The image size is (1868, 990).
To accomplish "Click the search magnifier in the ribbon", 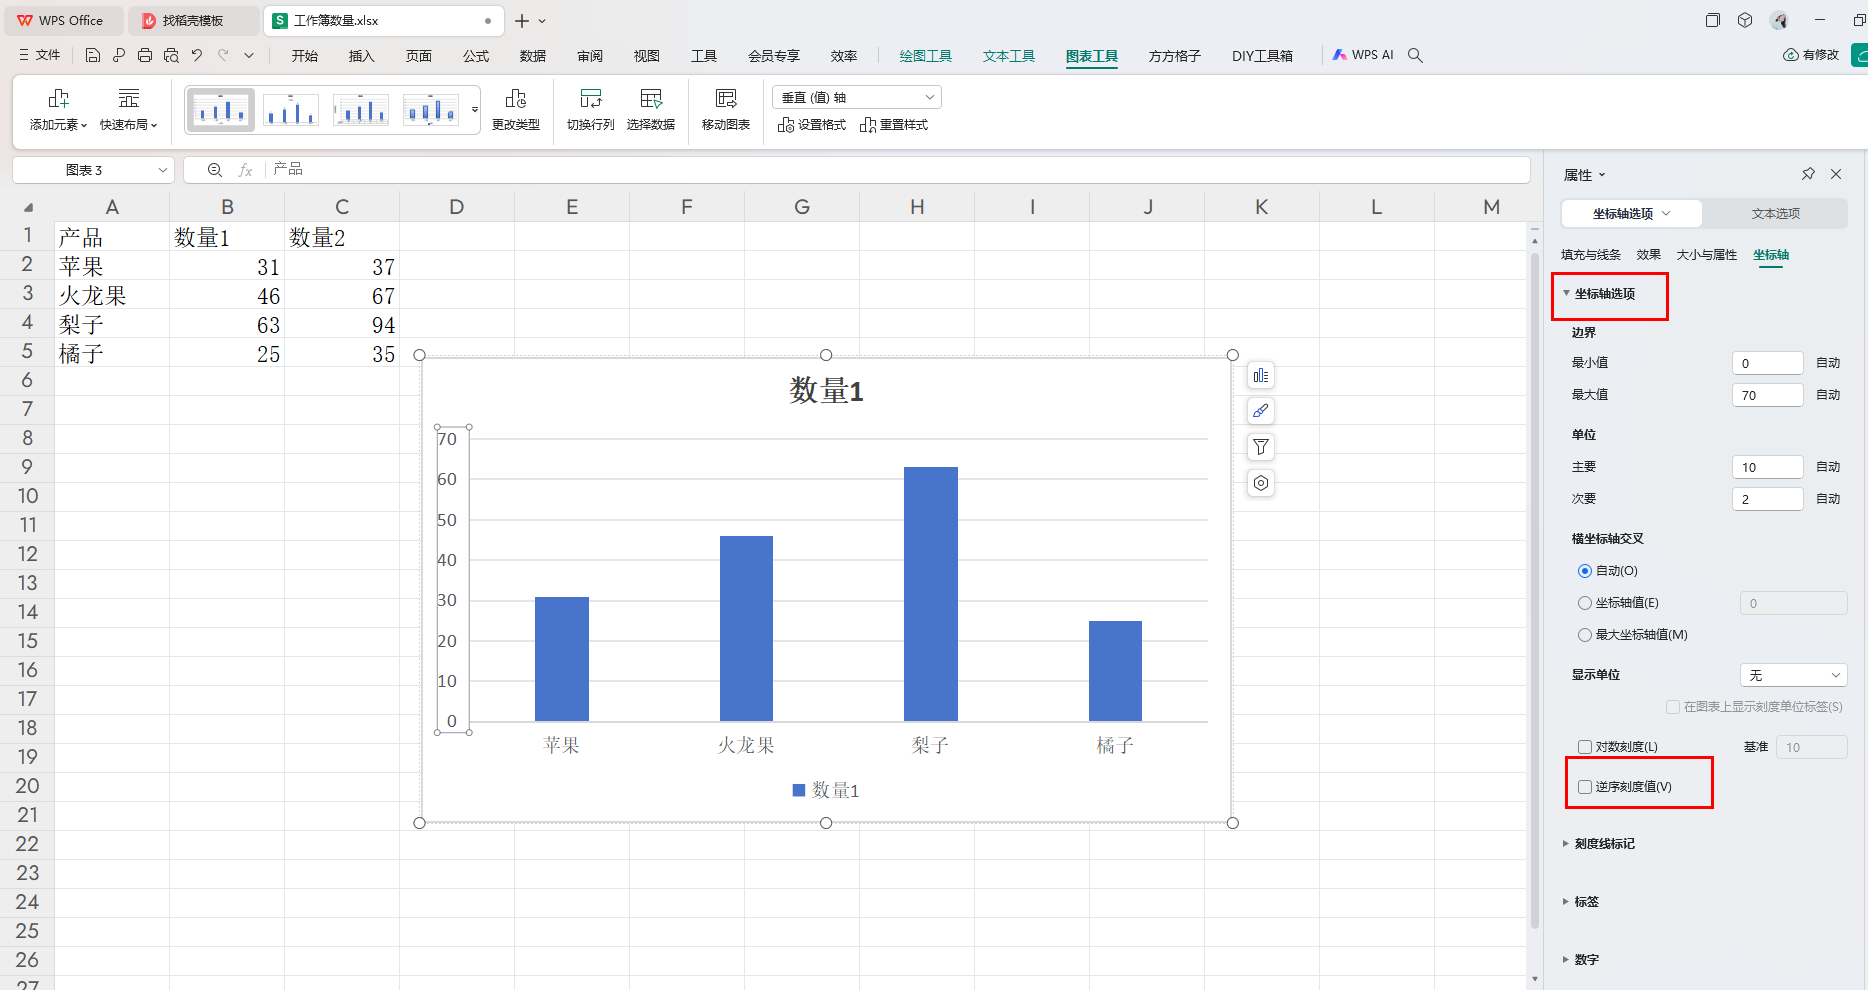I will (1415, 55).
